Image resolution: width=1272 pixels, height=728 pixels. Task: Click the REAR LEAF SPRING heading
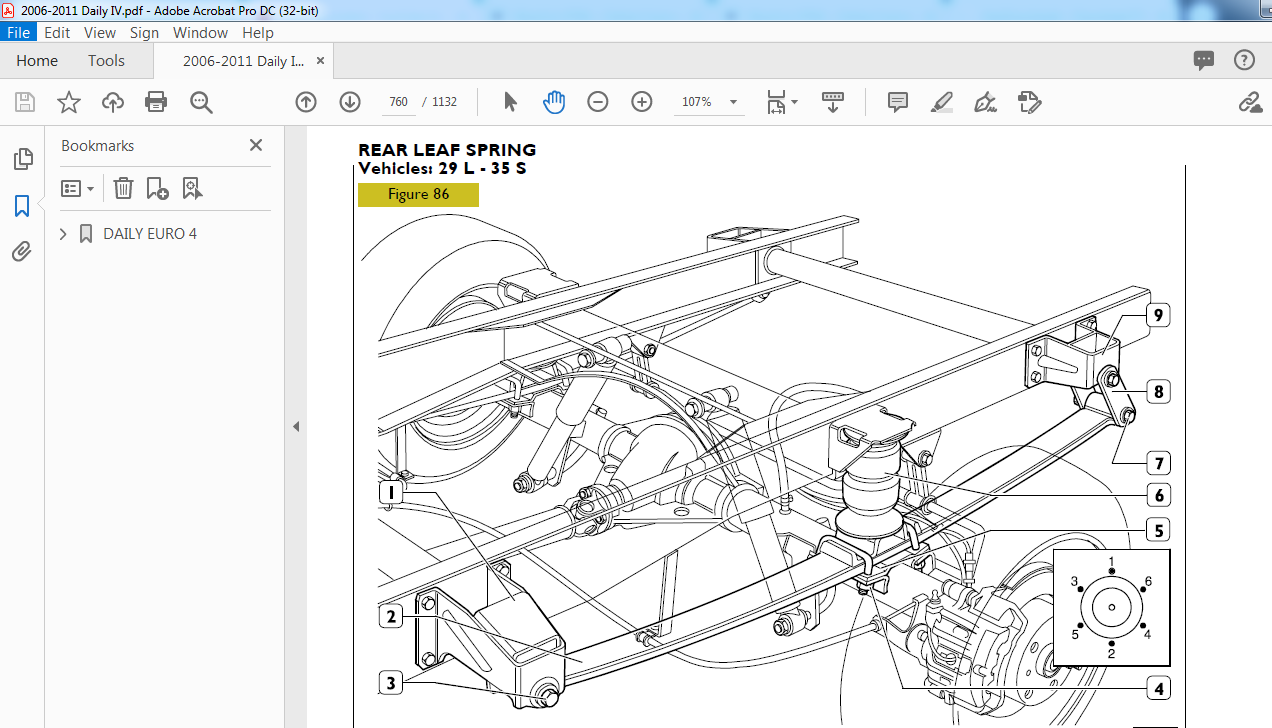coord(447,150)
